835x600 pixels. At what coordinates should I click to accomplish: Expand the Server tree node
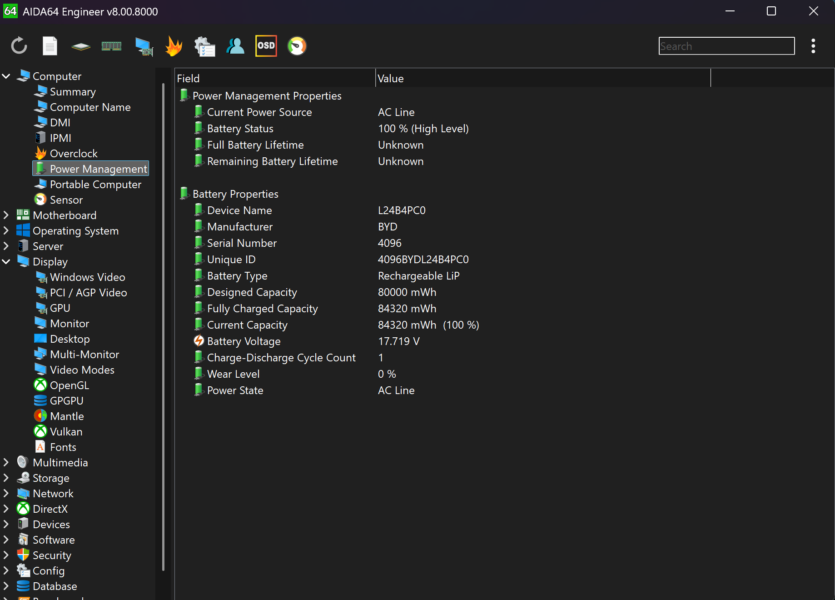coord(6,246)
